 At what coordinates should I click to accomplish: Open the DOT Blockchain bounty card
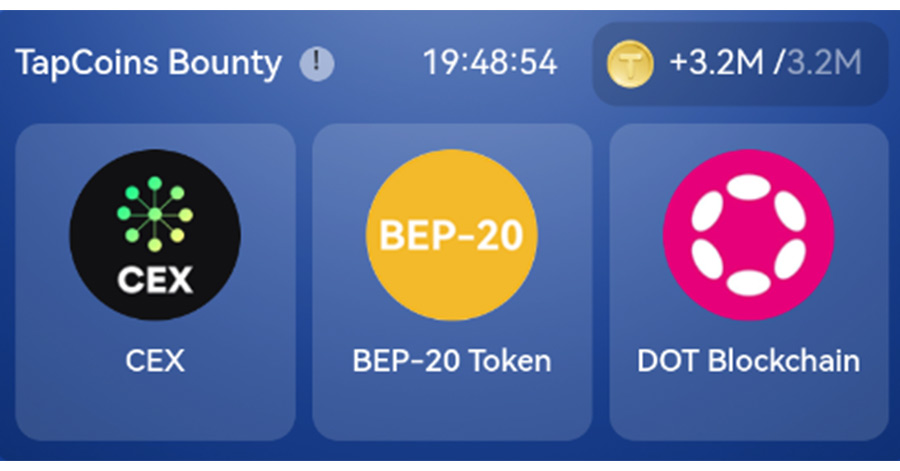coord(749,282)
